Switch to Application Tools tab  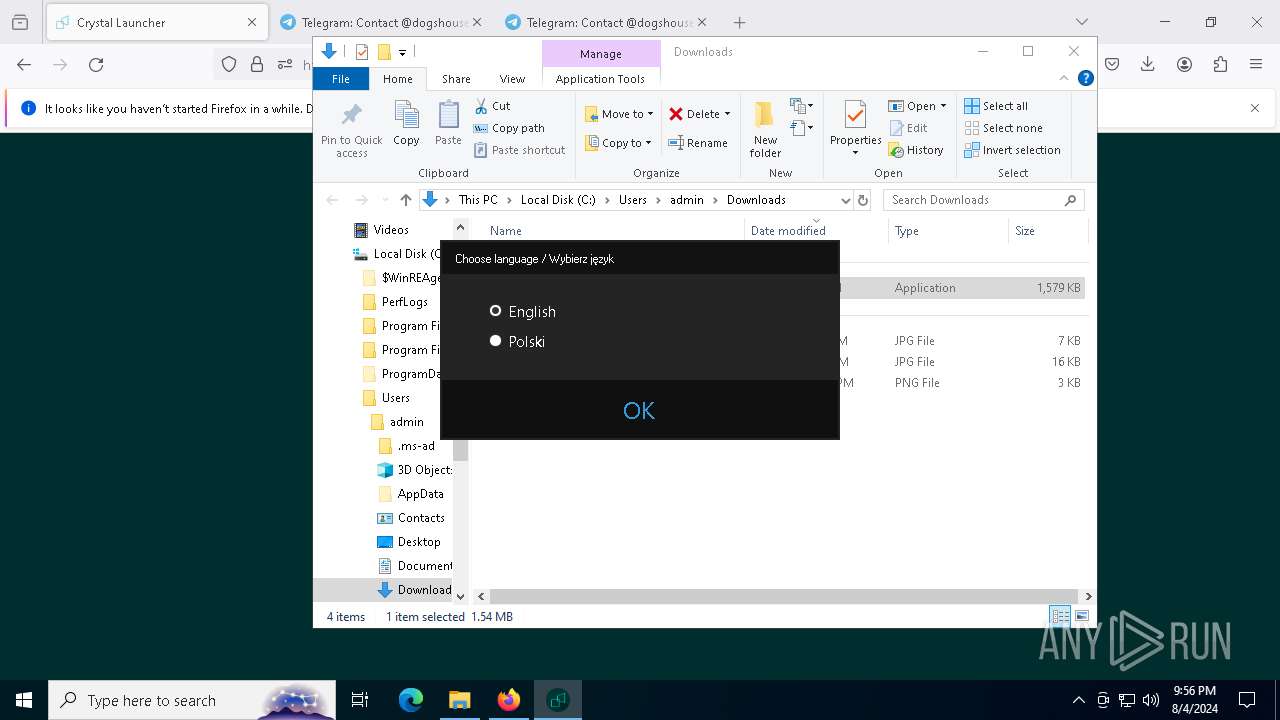pos(600,79)
